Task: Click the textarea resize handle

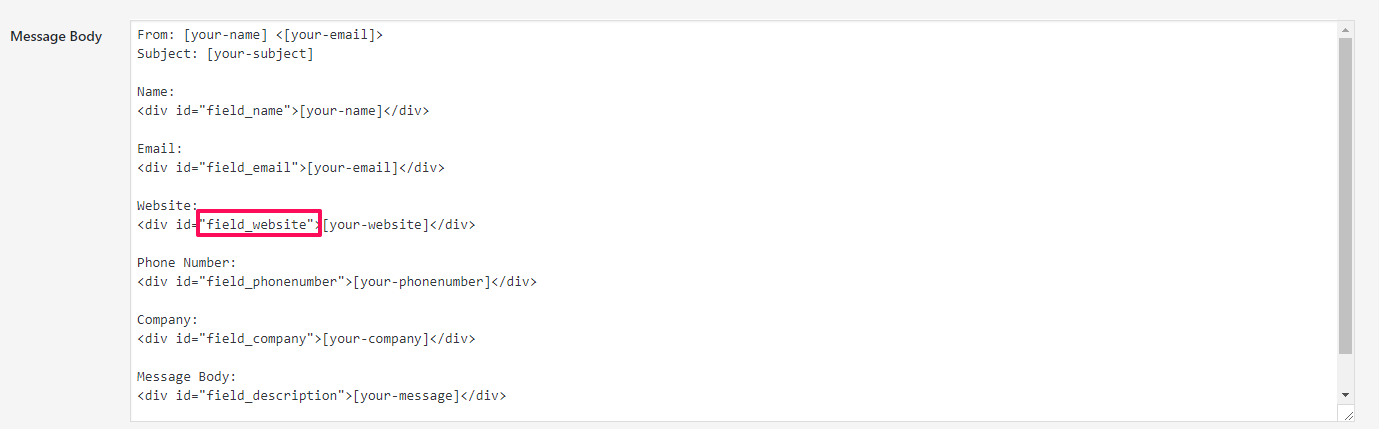Action: coord(1346,414)
